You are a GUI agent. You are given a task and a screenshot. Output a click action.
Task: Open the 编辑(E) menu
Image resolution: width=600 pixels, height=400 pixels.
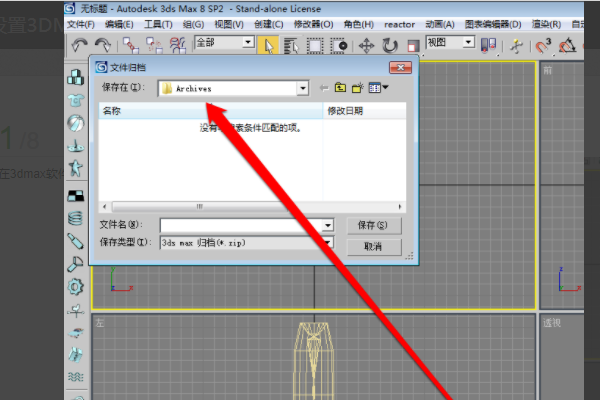pyautogui.click(x=119, y=24)
